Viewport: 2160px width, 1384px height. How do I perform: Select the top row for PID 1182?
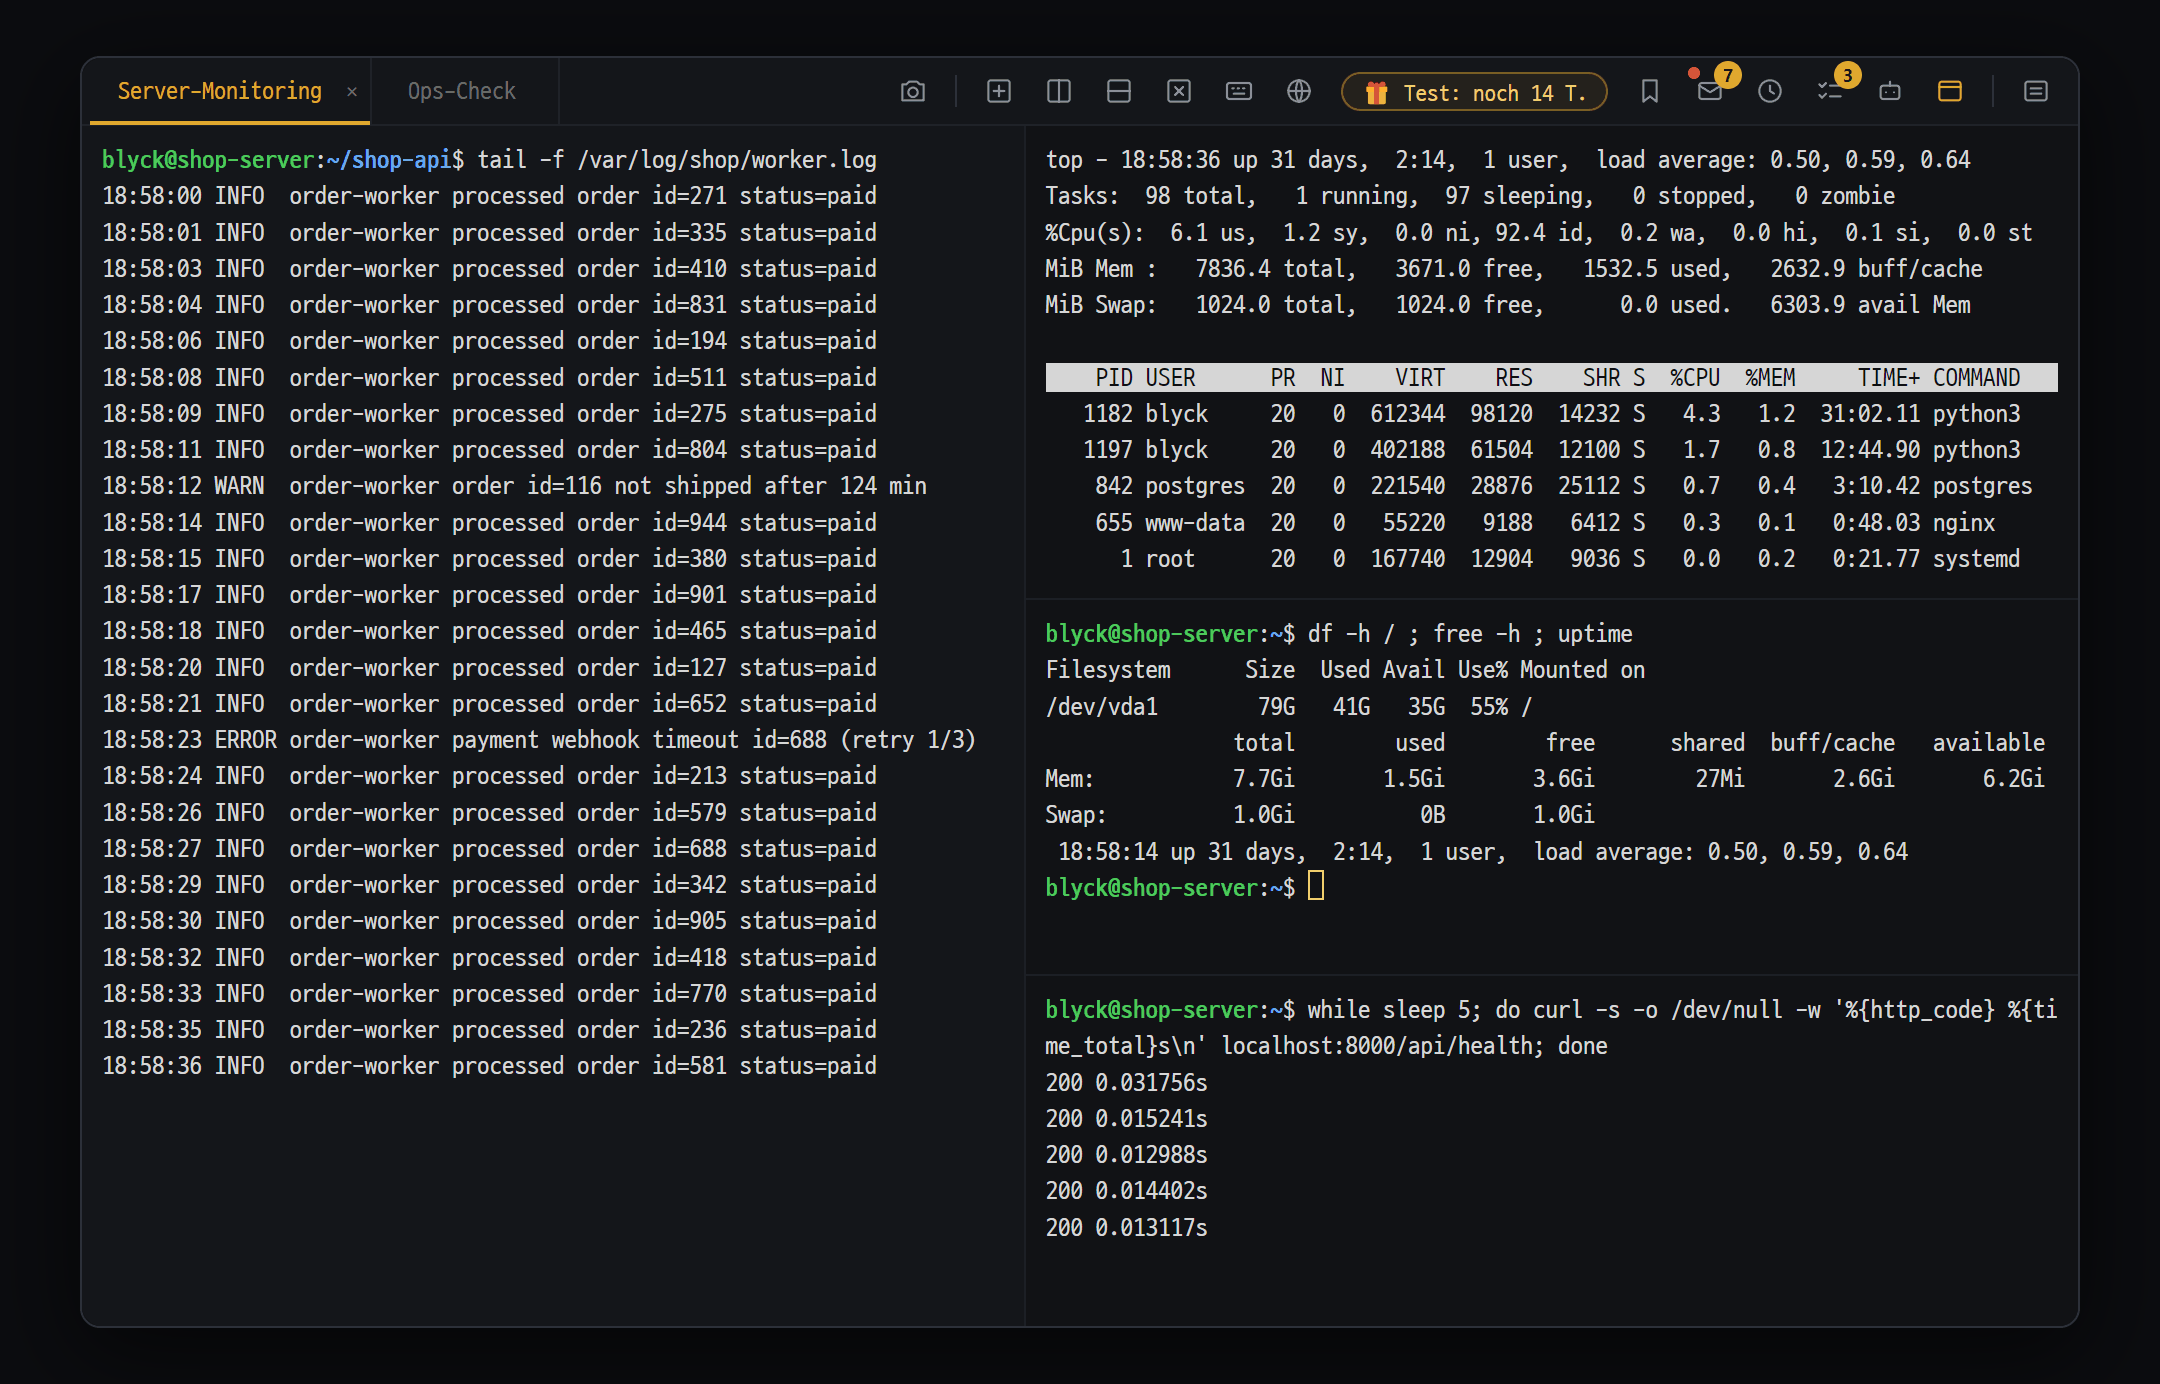(1551, 414)
